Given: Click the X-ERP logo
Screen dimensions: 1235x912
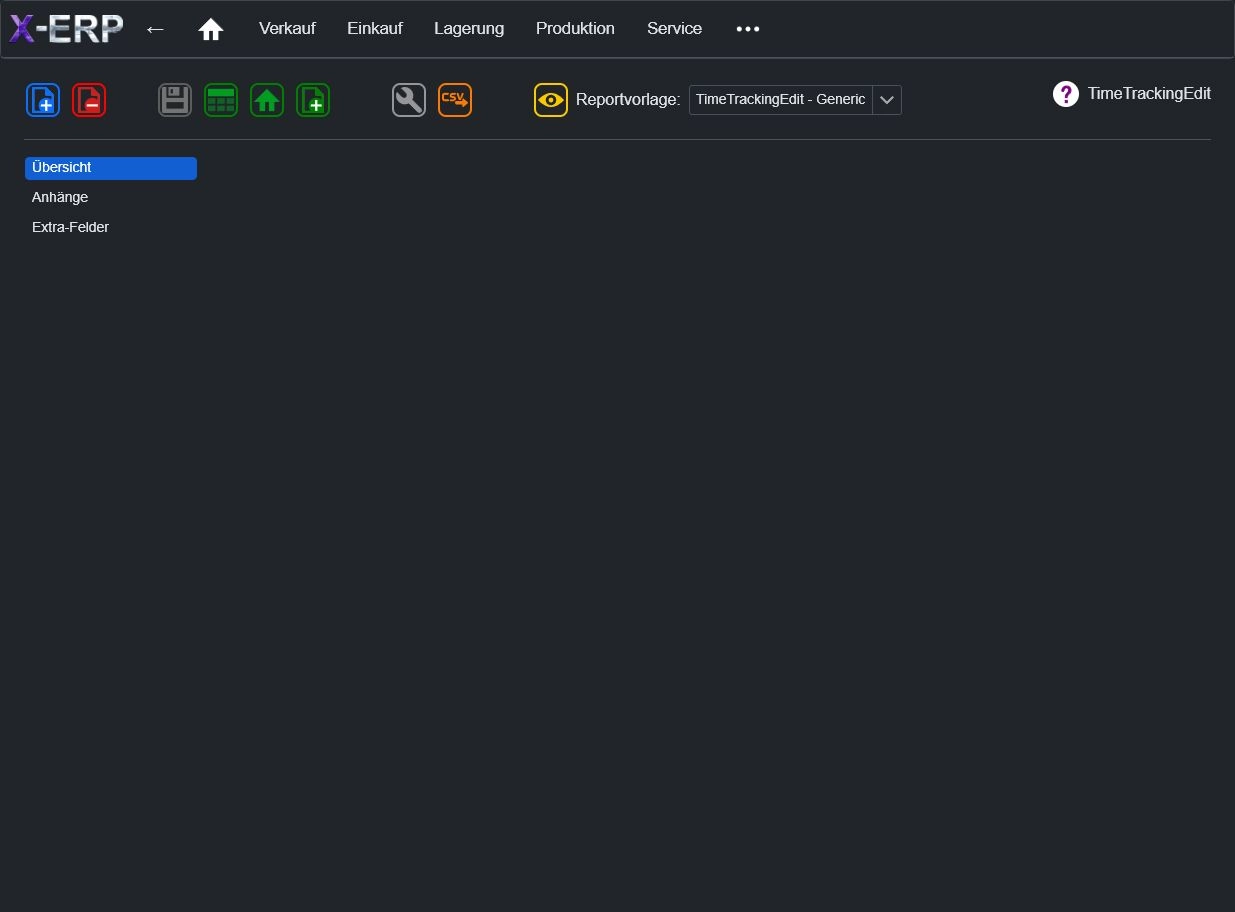Looking at the screenshot, I should [x=67, y=29].
